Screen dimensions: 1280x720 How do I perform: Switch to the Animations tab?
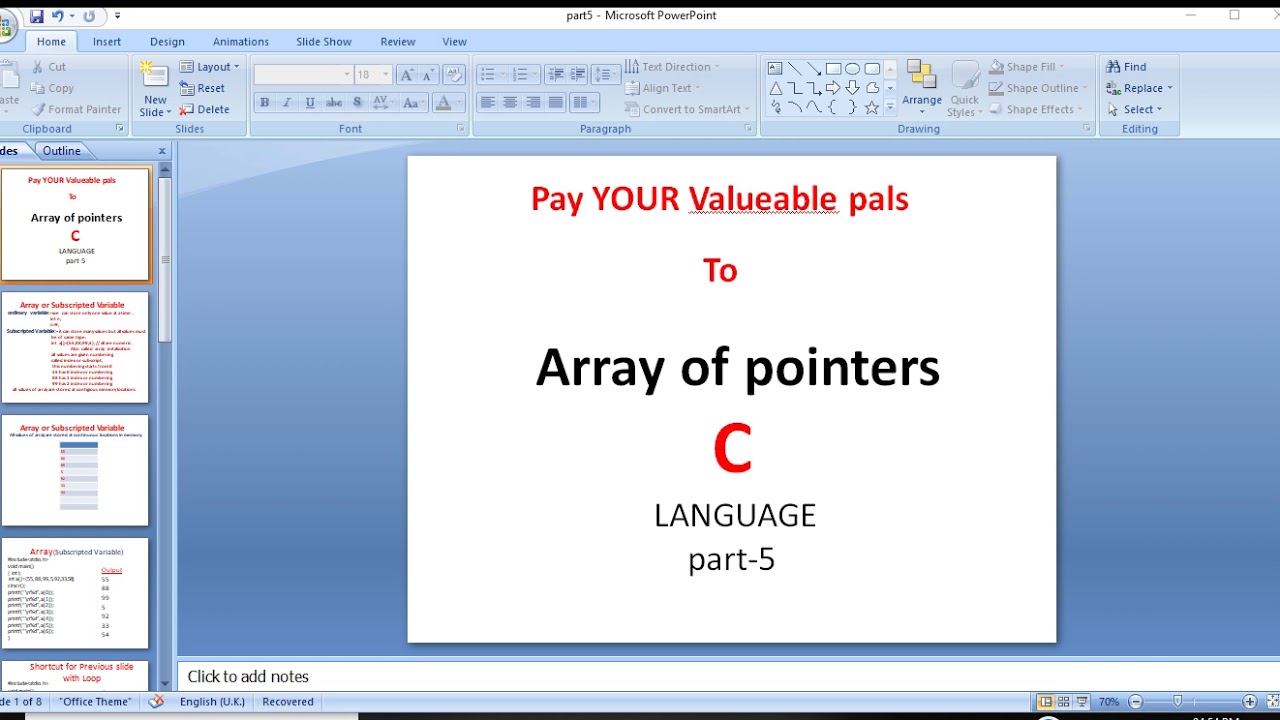[x=241, y=42]
